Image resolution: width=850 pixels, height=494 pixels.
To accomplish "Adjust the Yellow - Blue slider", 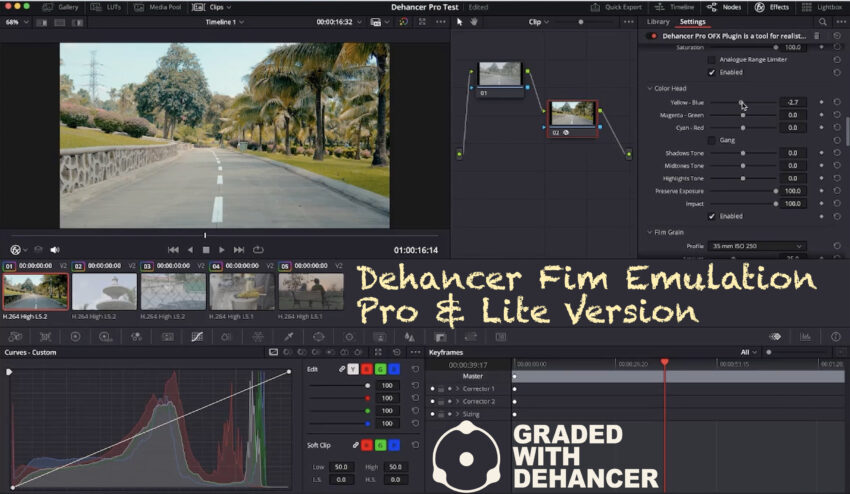I will click(743, 102).
